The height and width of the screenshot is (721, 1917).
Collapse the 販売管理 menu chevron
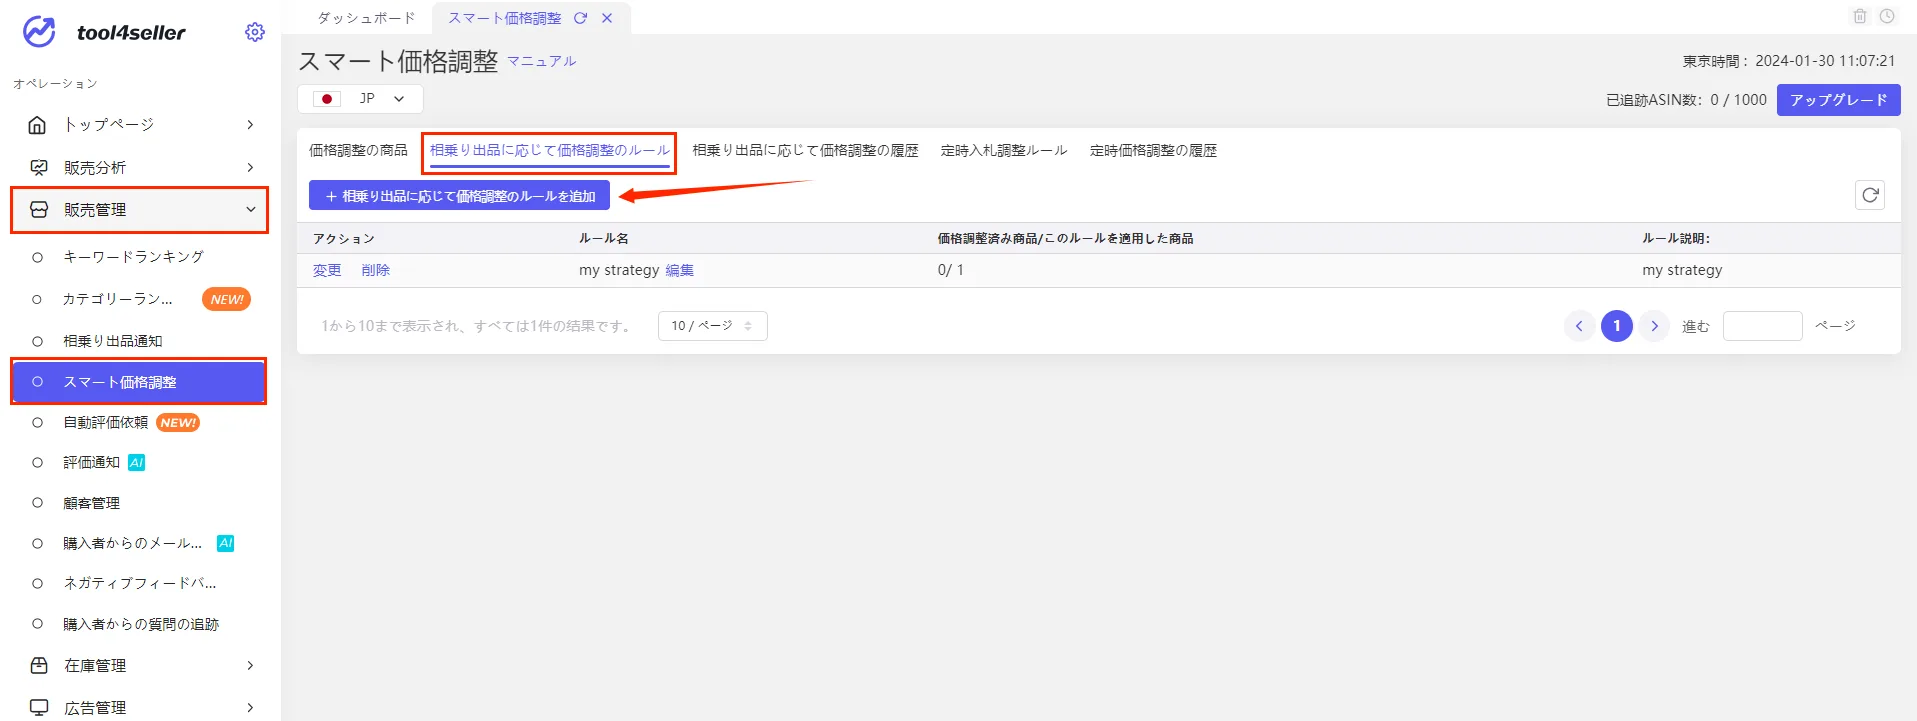click(x=250, y=210)
